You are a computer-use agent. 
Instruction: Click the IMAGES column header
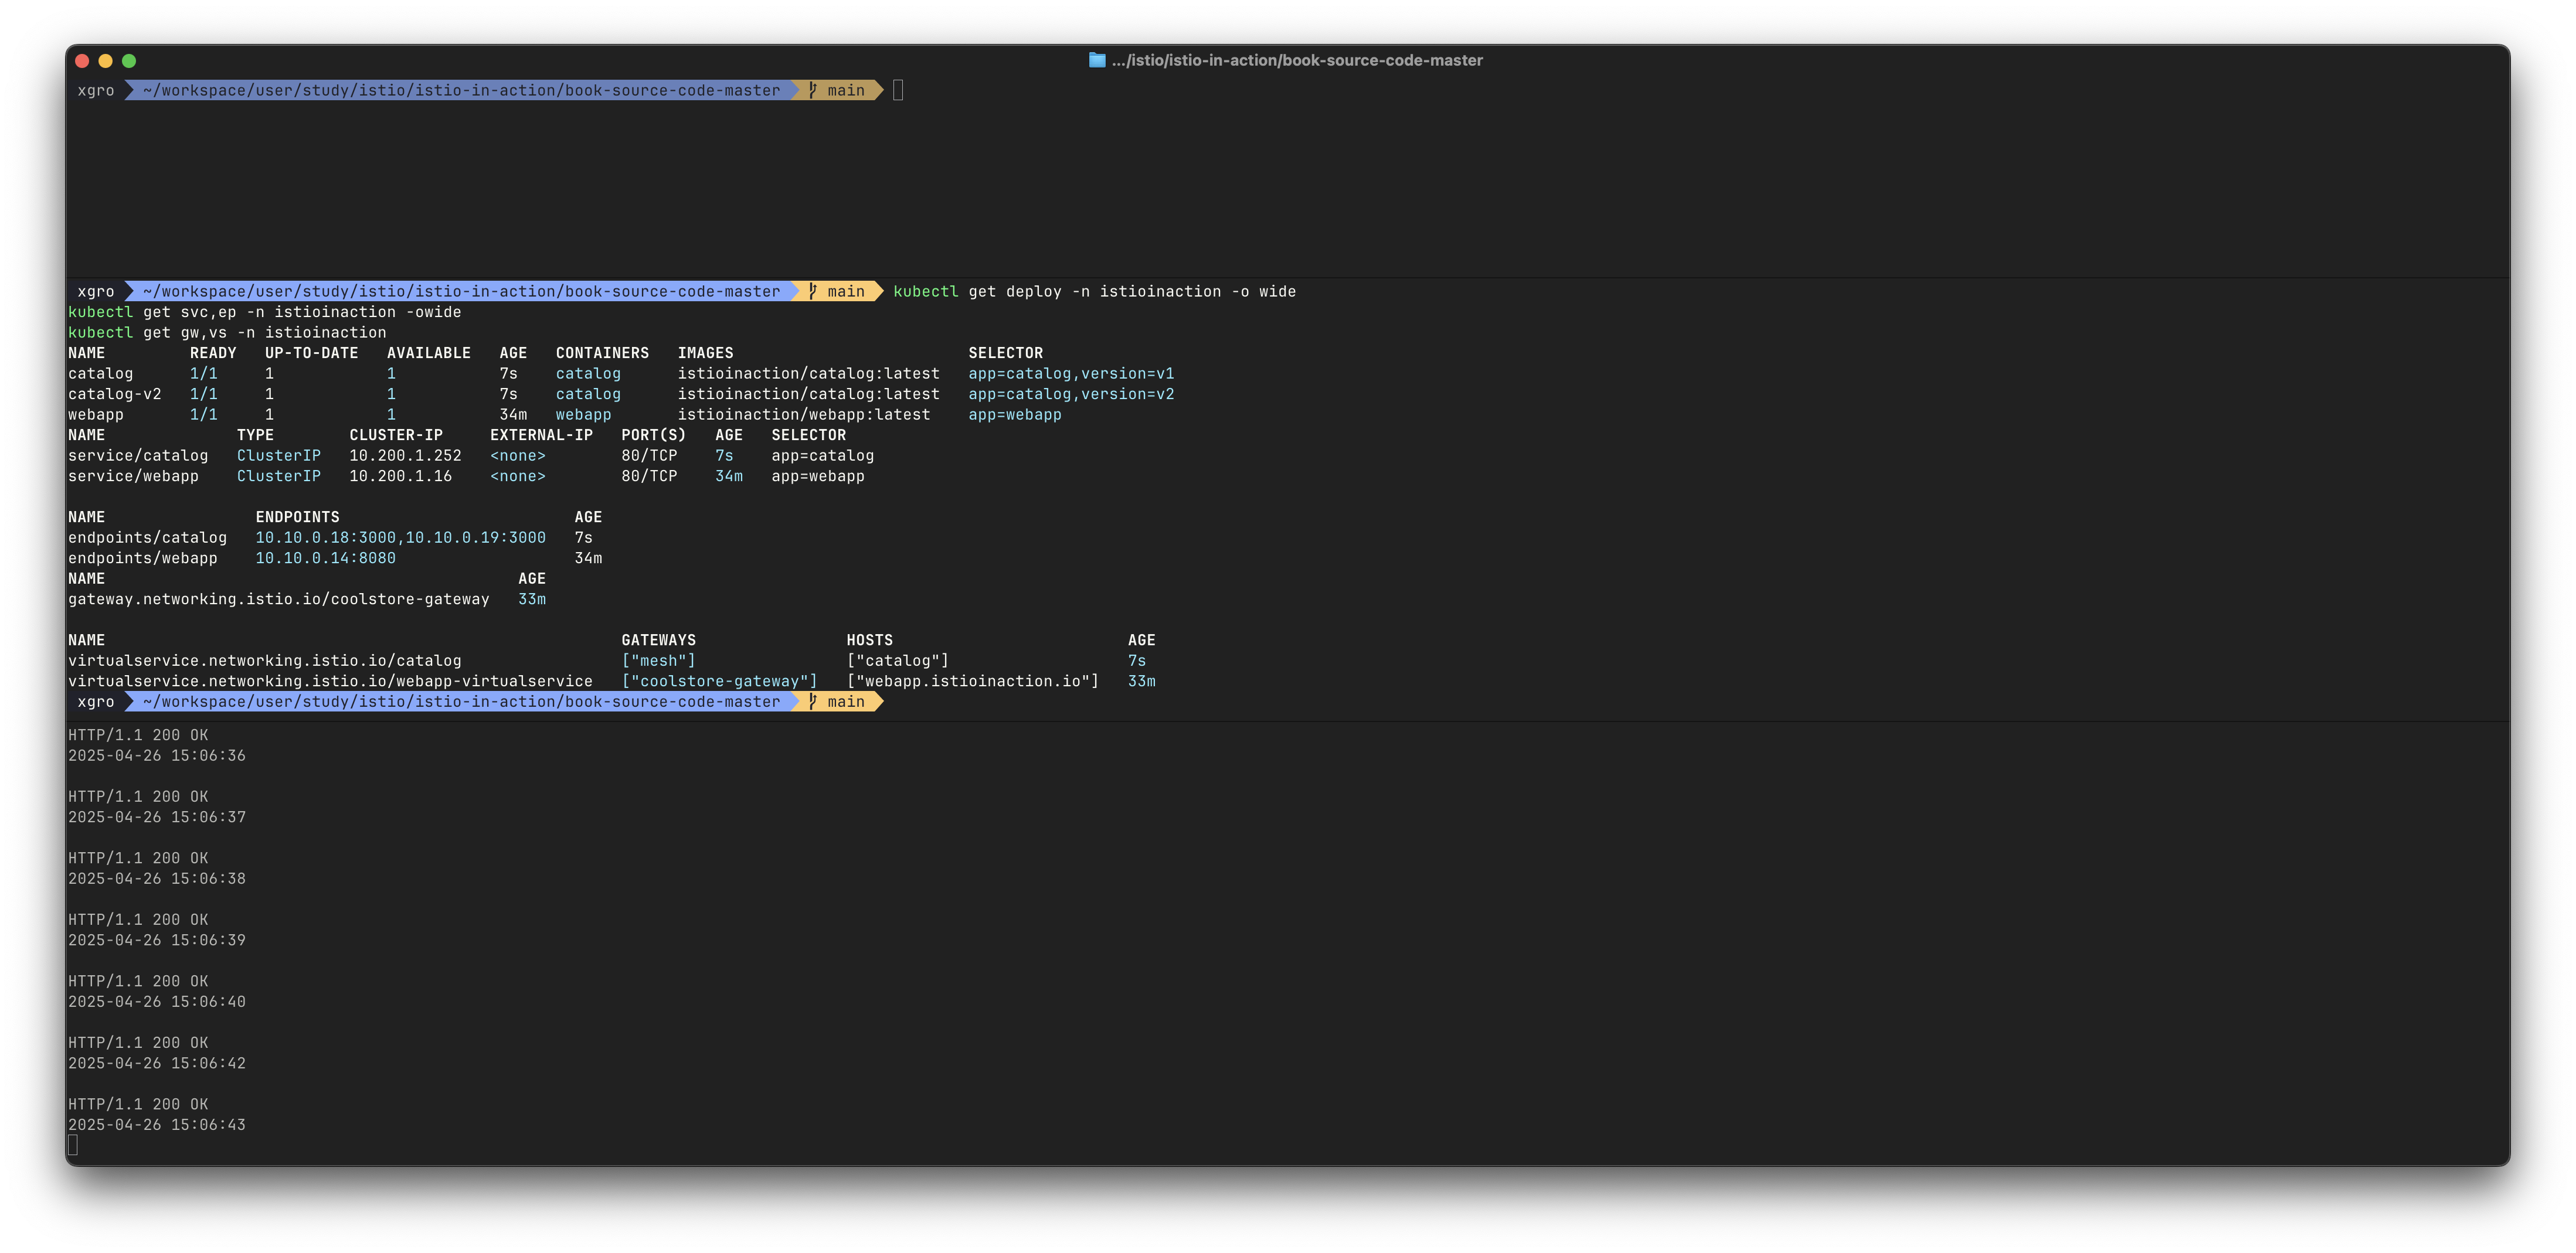coord(705,353)
